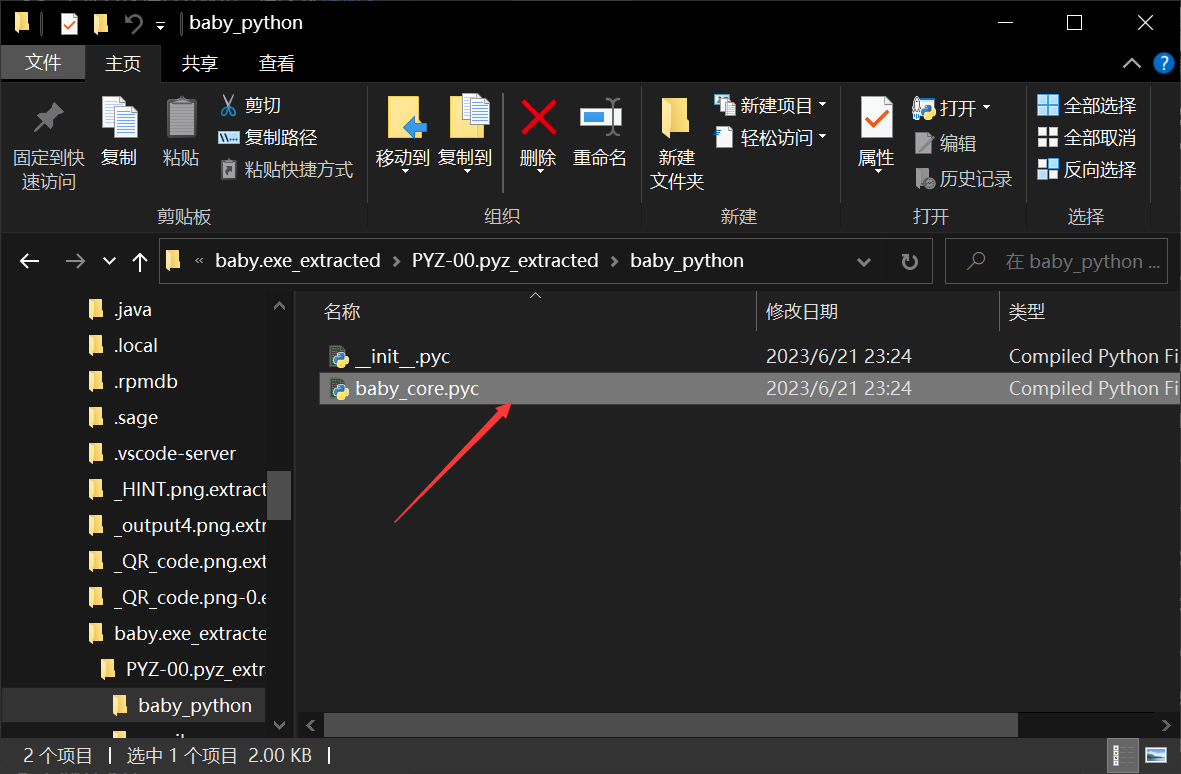
Task: Click Invert selection (反向选择)
Action: [1087, 169]
